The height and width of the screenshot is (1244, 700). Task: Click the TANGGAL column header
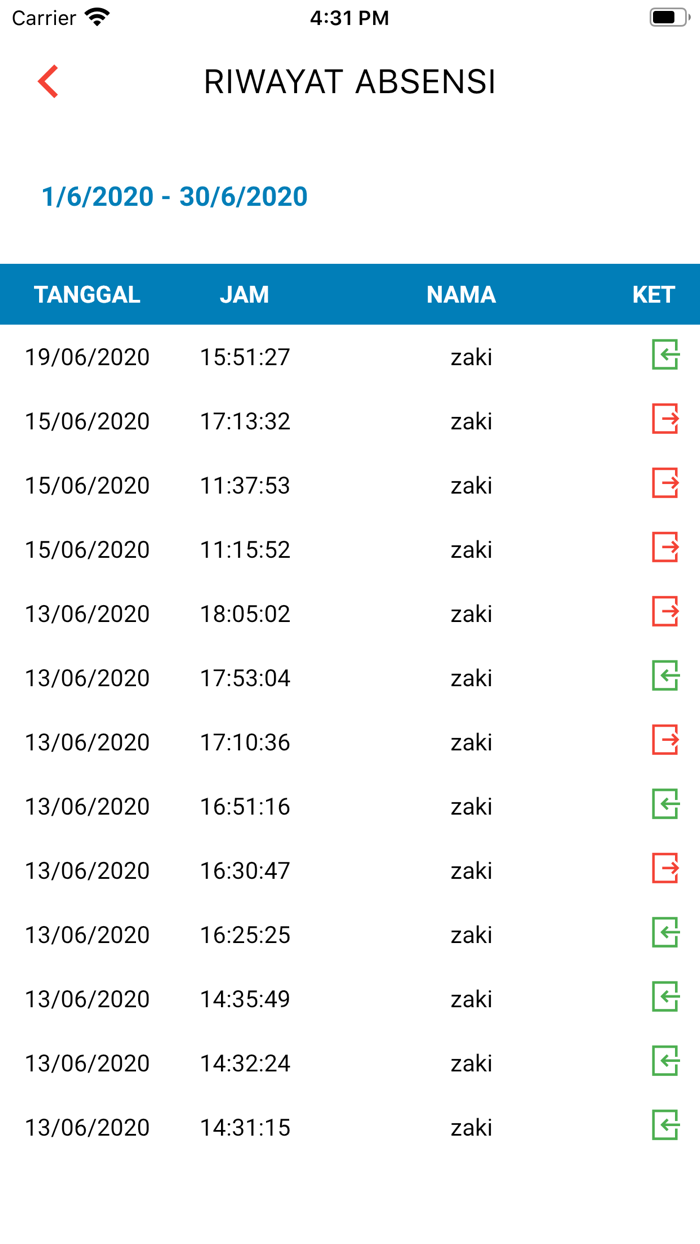click(87, 294)
